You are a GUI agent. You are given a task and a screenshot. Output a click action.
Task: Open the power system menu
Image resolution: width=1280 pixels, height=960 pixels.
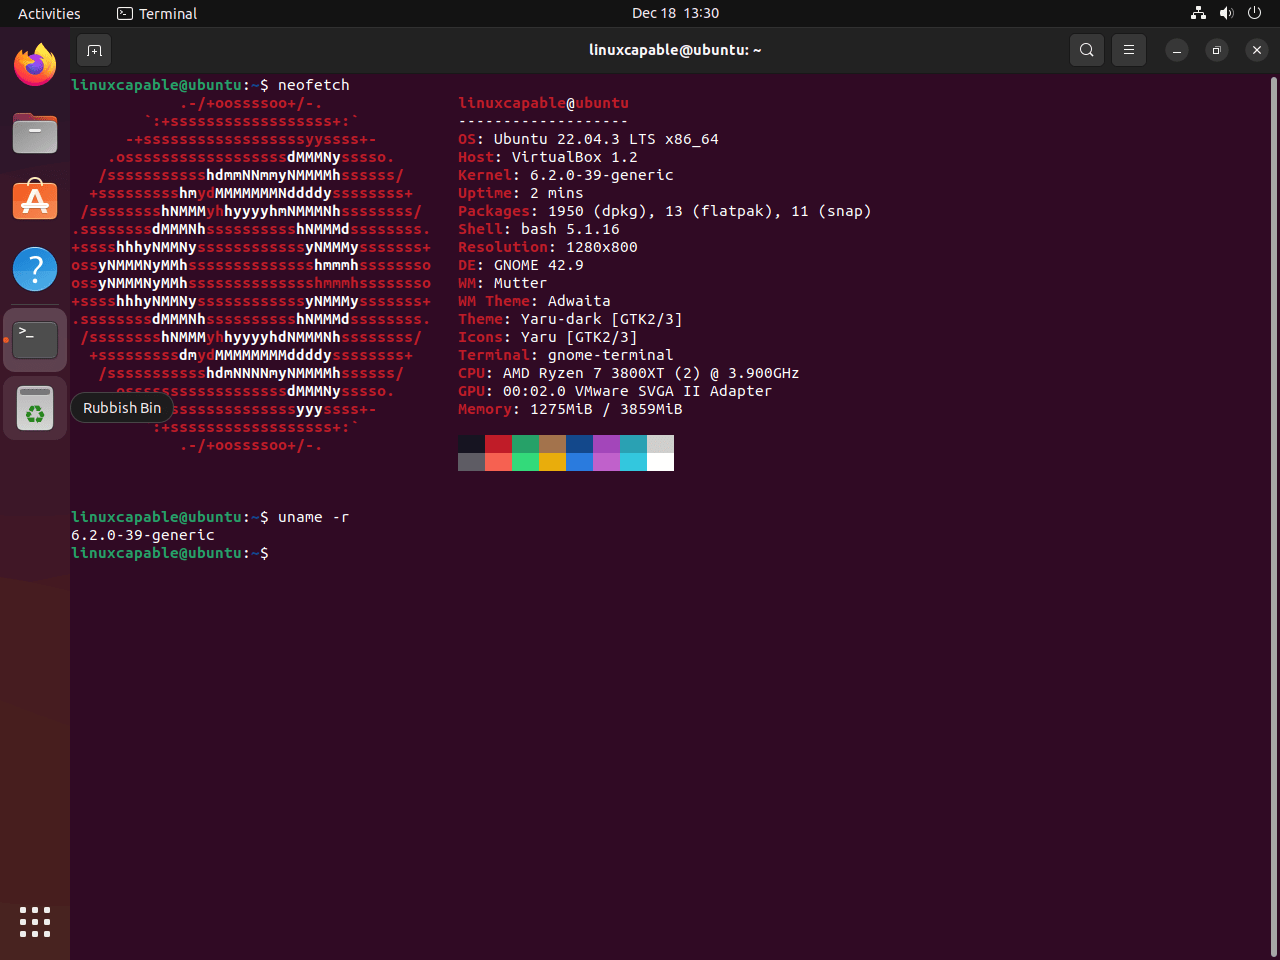pyautogui.click(x=1255, y=13)
